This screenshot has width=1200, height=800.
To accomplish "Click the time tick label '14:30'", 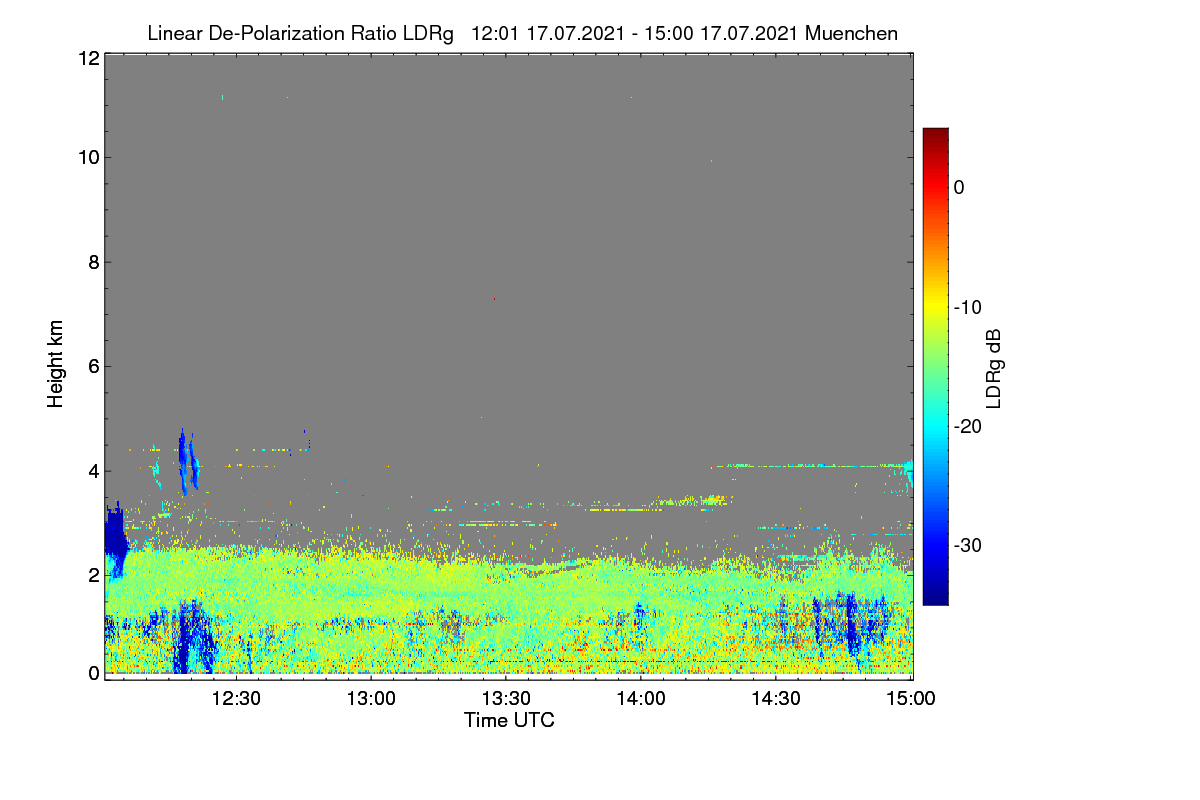I will (775, 699).
